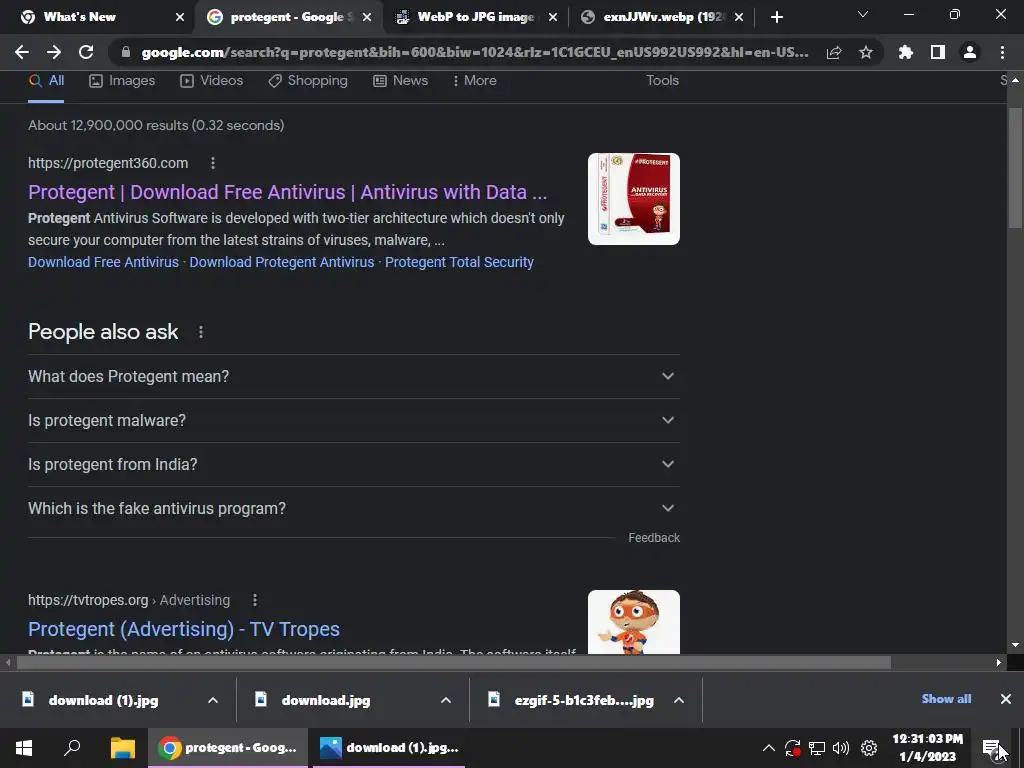Open a new browser tab
Screen dimensions: 1024x768
pos(776,17)
